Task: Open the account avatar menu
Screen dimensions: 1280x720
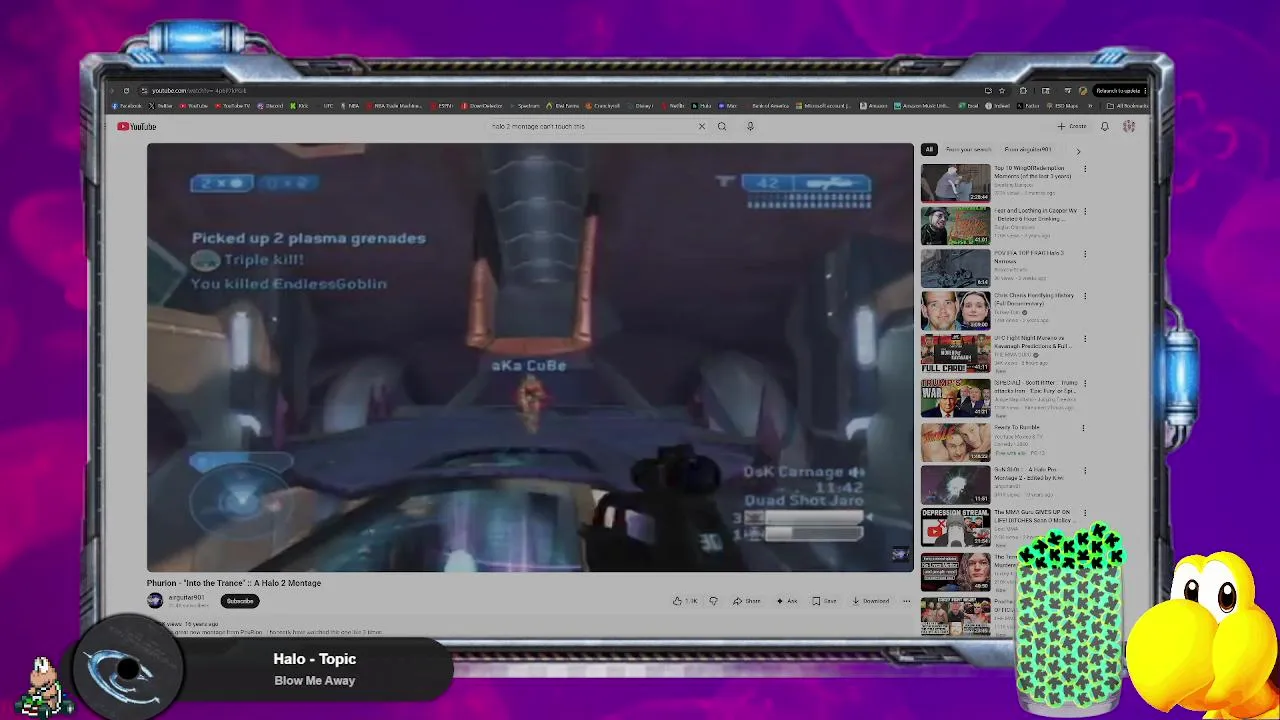Action: [x=1129, y=126]
